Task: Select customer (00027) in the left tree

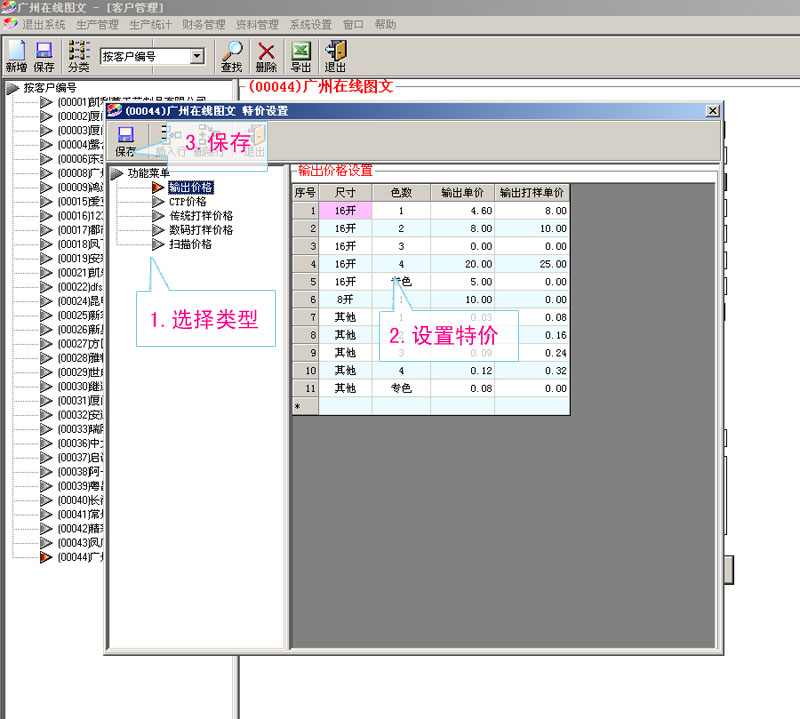Action: (81, 343)
